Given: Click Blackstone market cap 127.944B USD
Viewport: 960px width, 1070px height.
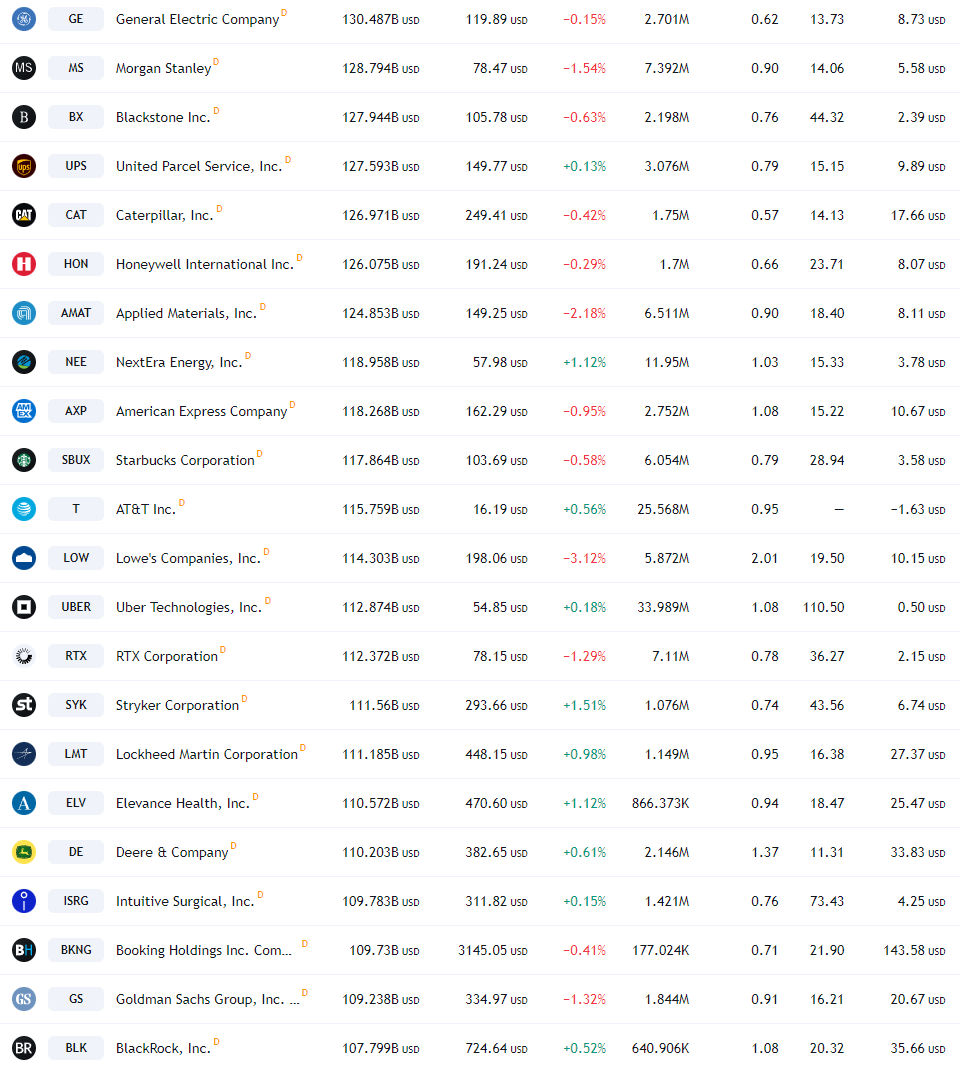Looking at the screenshot, I should 381,117.
